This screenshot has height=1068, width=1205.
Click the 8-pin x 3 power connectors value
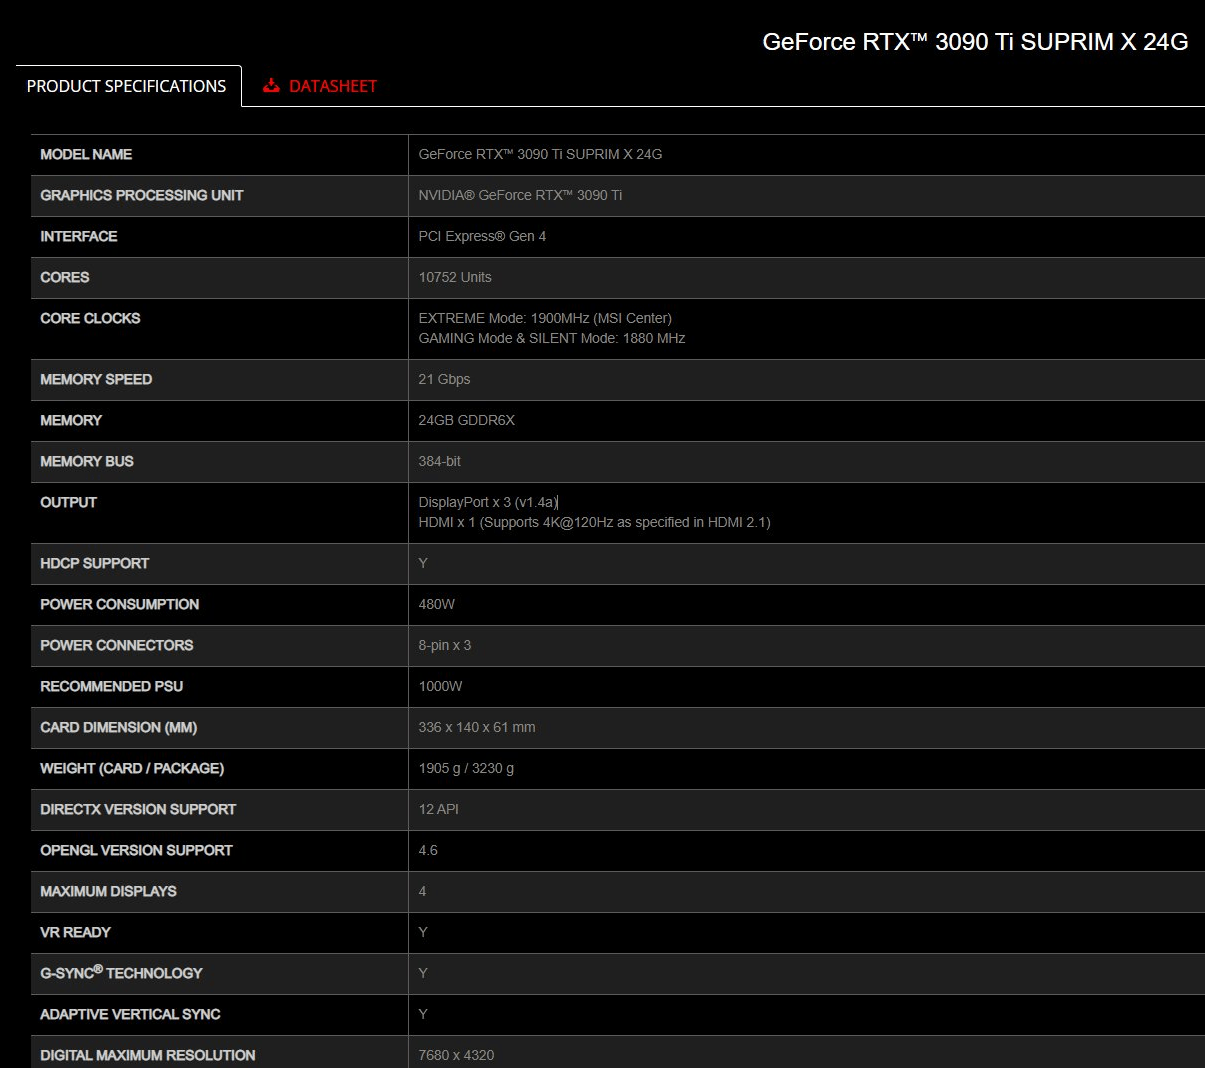[445, 645]
